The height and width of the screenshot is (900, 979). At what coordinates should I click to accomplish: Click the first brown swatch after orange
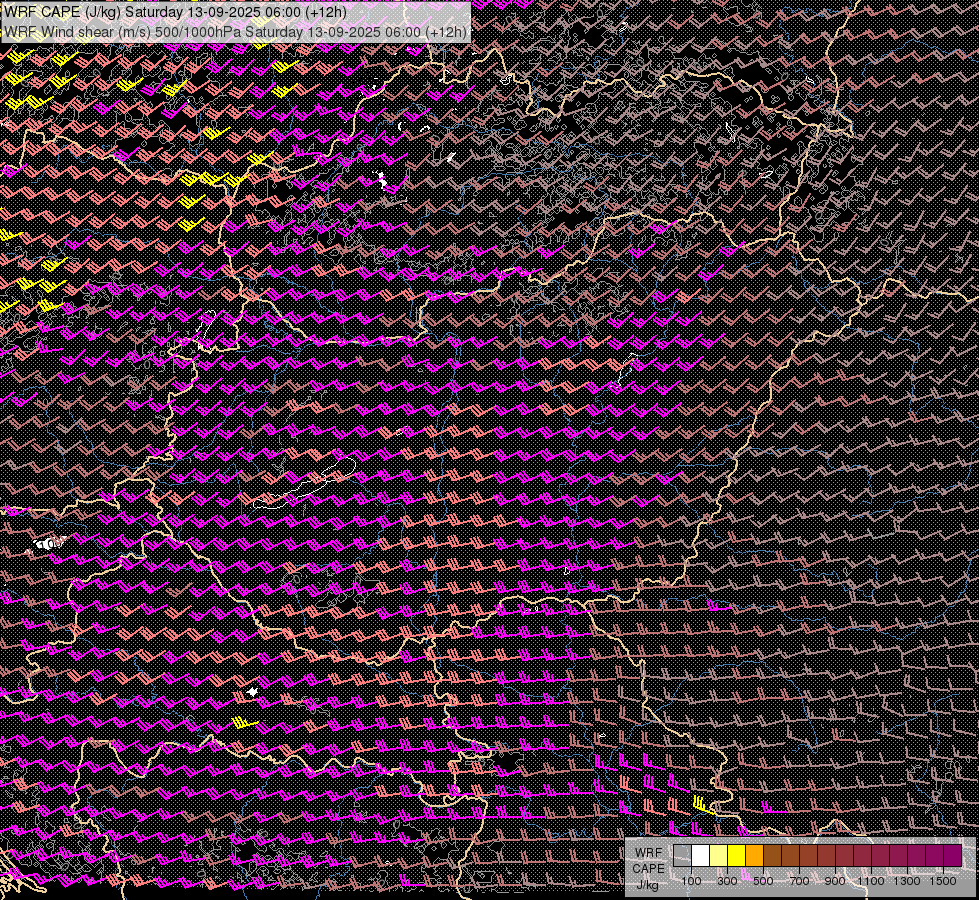tap(772, 856)
